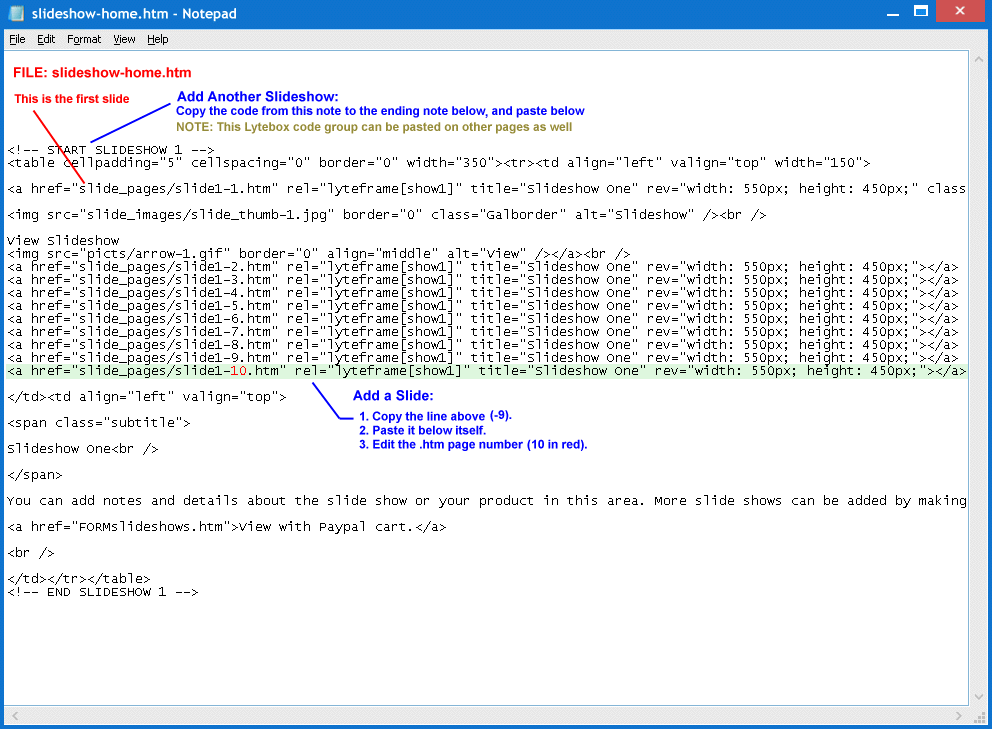The width and height of the screenshot is (992, 729).
Task: Open the View menu
Action: tap(124, 39)
